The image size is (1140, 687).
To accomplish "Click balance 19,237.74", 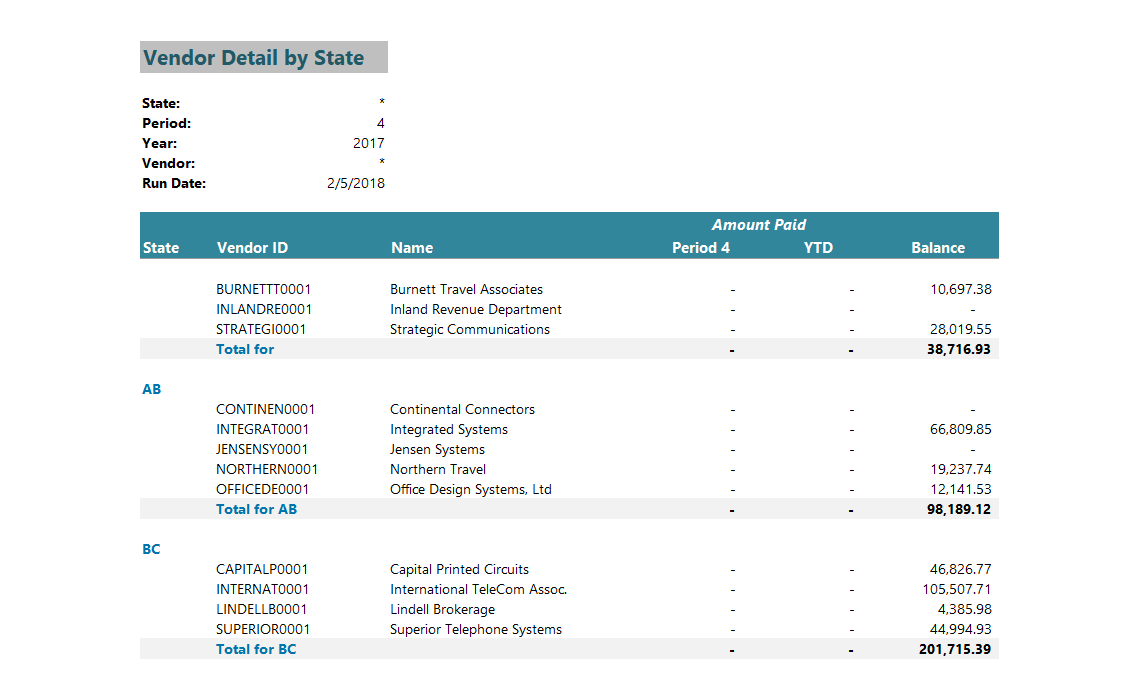I will (x=960, y=470).
